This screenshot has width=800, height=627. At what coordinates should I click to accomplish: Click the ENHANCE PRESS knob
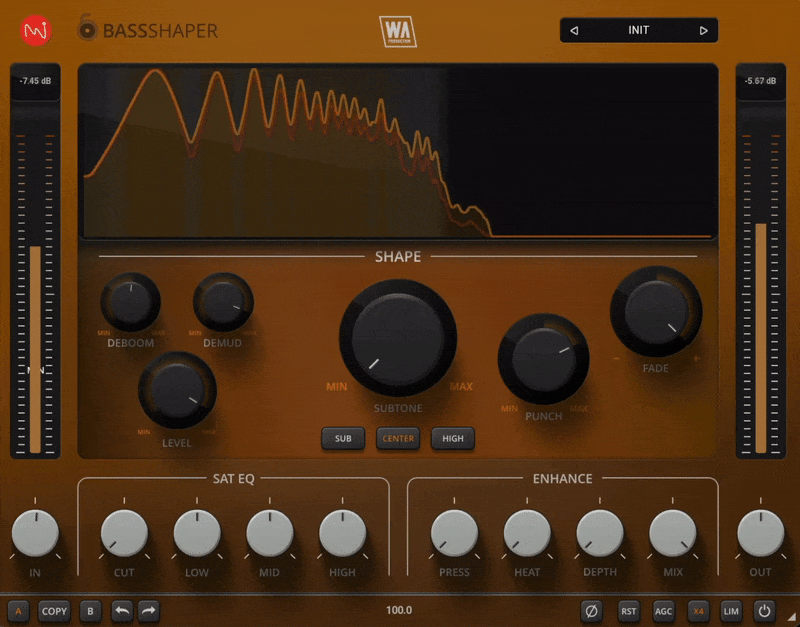(x=454, y=533)
